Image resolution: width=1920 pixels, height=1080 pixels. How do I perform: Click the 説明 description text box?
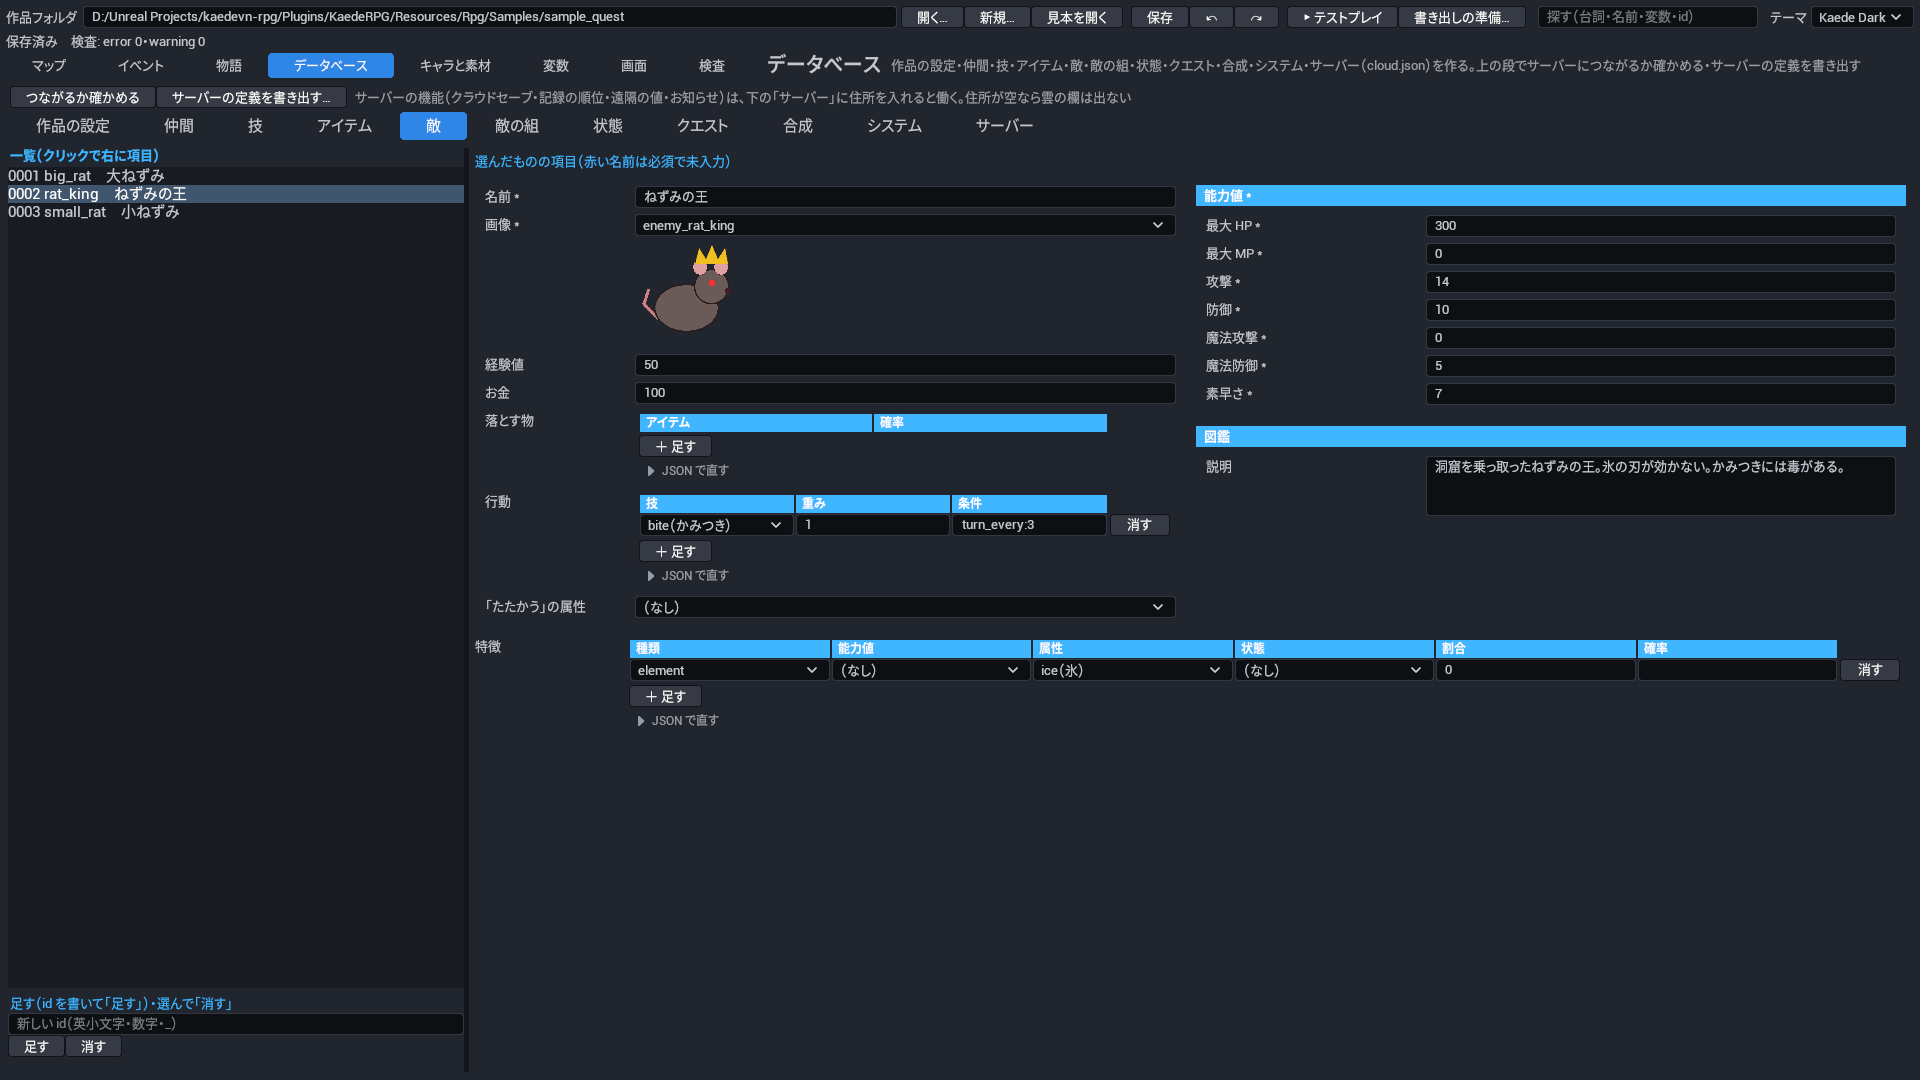click(x=1660, y=486)
